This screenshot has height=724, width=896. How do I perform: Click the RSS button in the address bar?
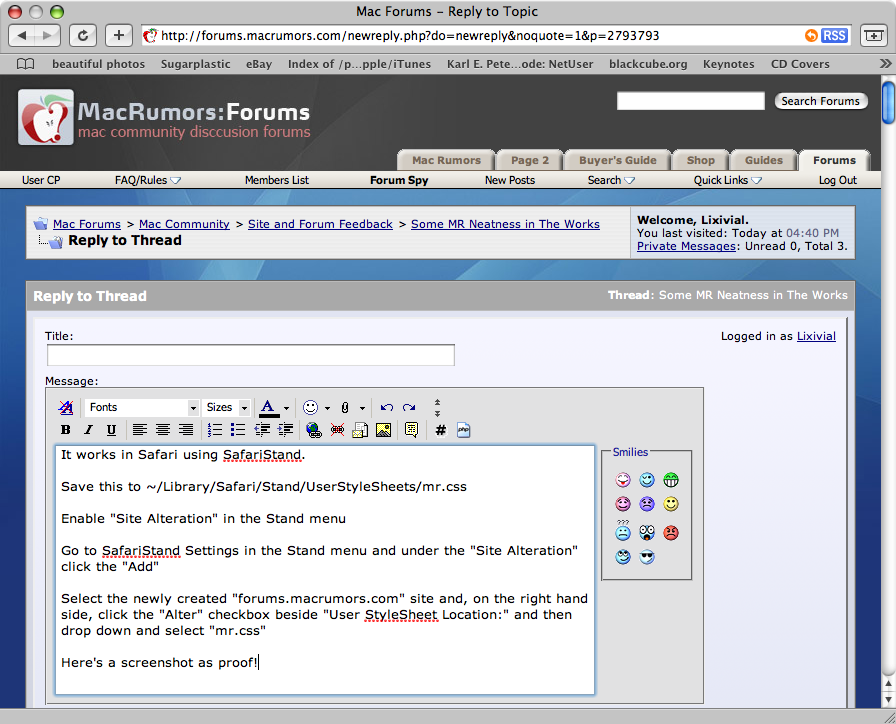(x=834, y=35)
